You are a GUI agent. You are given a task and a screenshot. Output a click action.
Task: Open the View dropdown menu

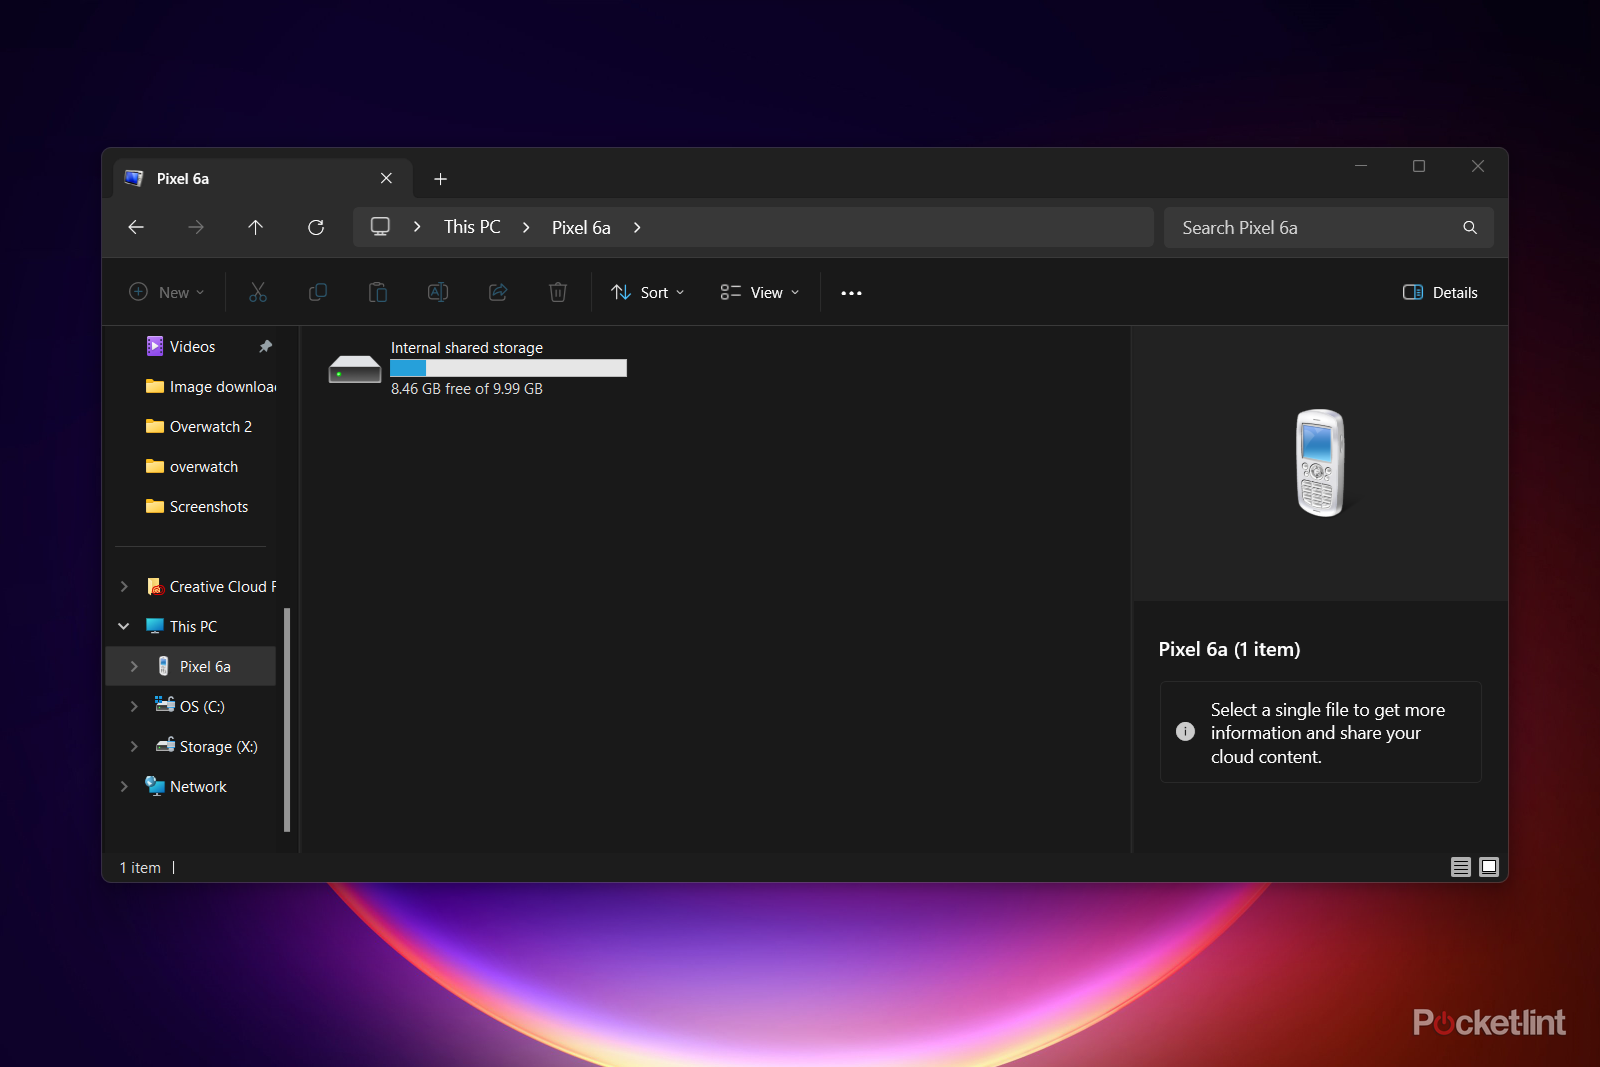(x=760, y=292)
